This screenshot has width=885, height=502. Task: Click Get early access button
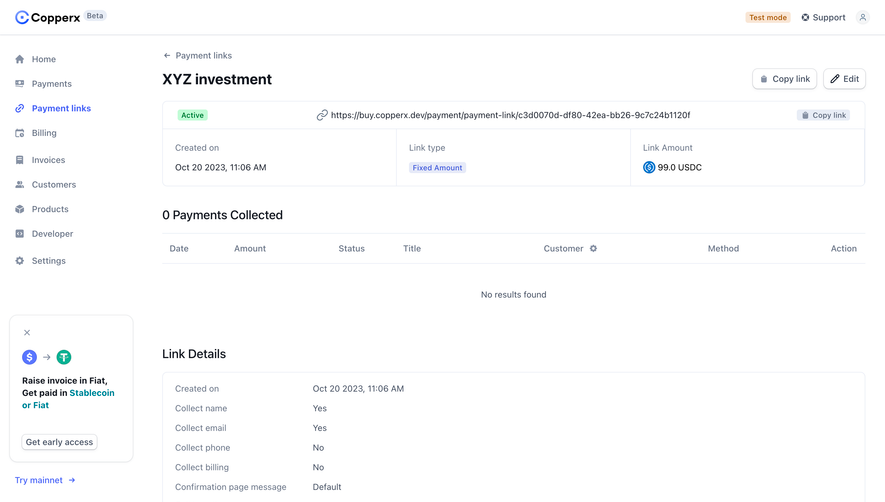59,442
